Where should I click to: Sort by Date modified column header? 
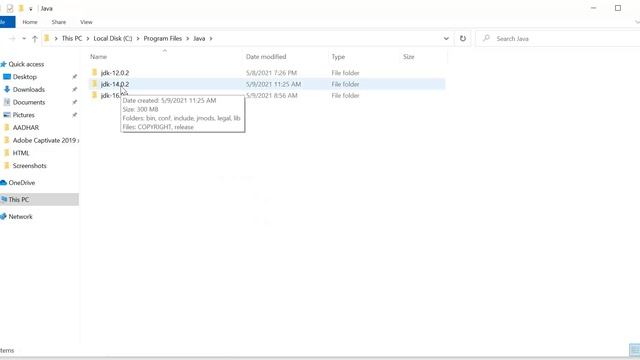point(266,57)
